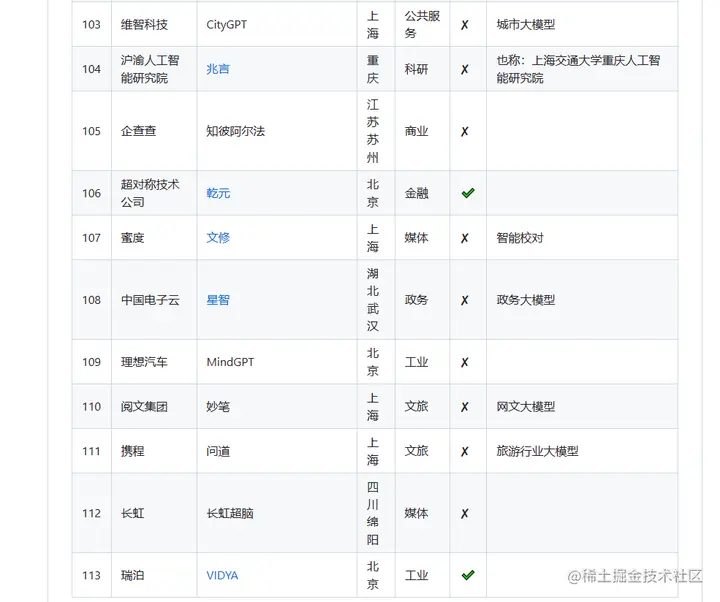Click the company name 蜜度
This screenshot has width=720, height=602.
(x=132, y=238)
